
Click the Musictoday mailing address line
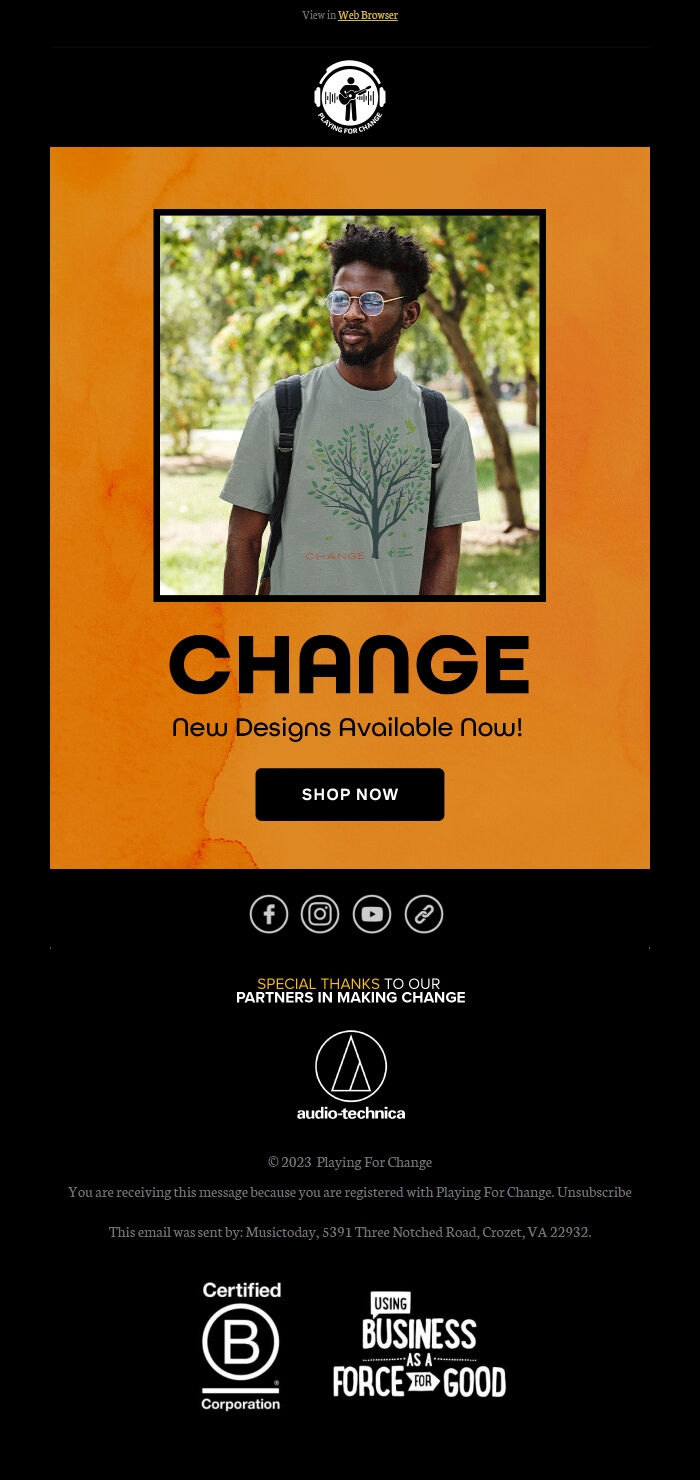(x=350, y=1232)
